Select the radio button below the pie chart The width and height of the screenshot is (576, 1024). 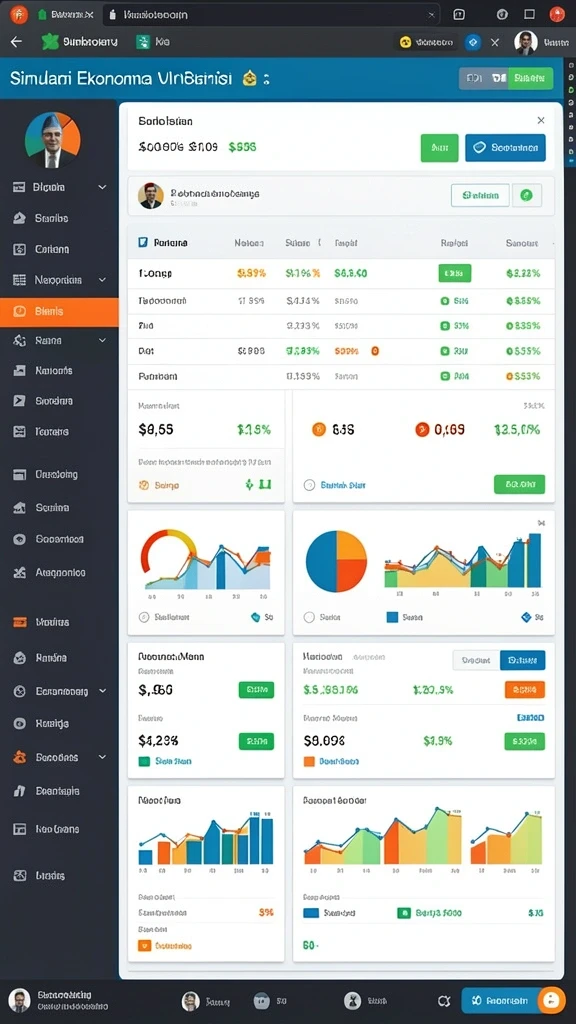pos(310,616)
